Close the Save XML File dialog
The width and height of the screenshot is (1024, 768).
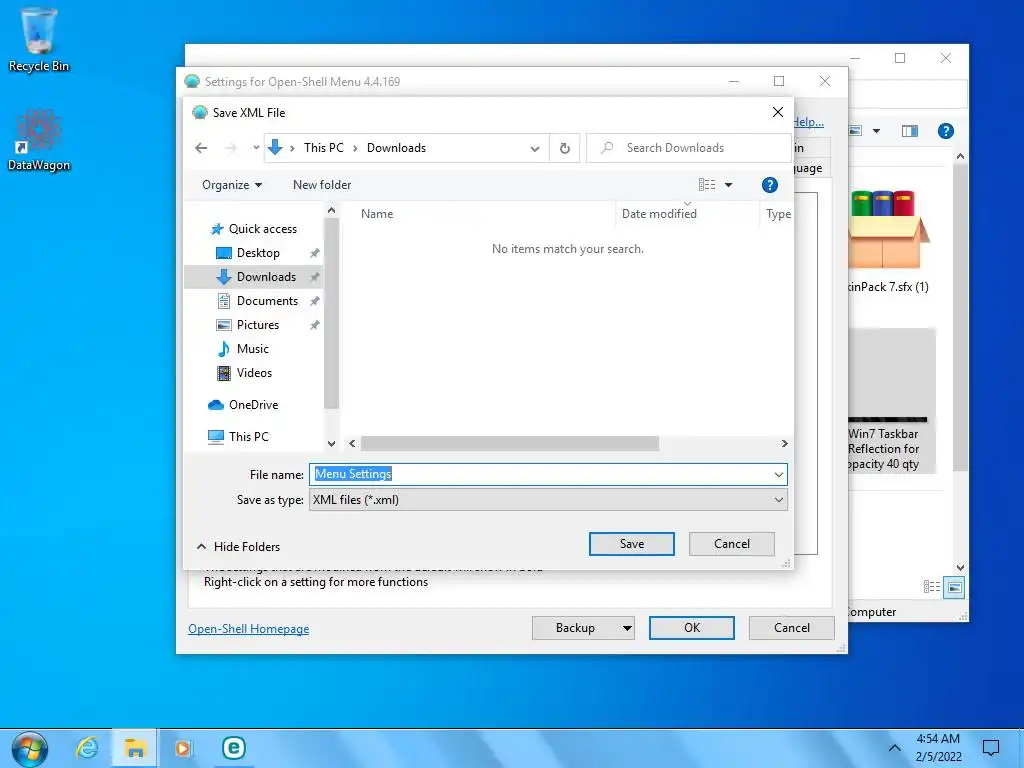click(778, 112)
